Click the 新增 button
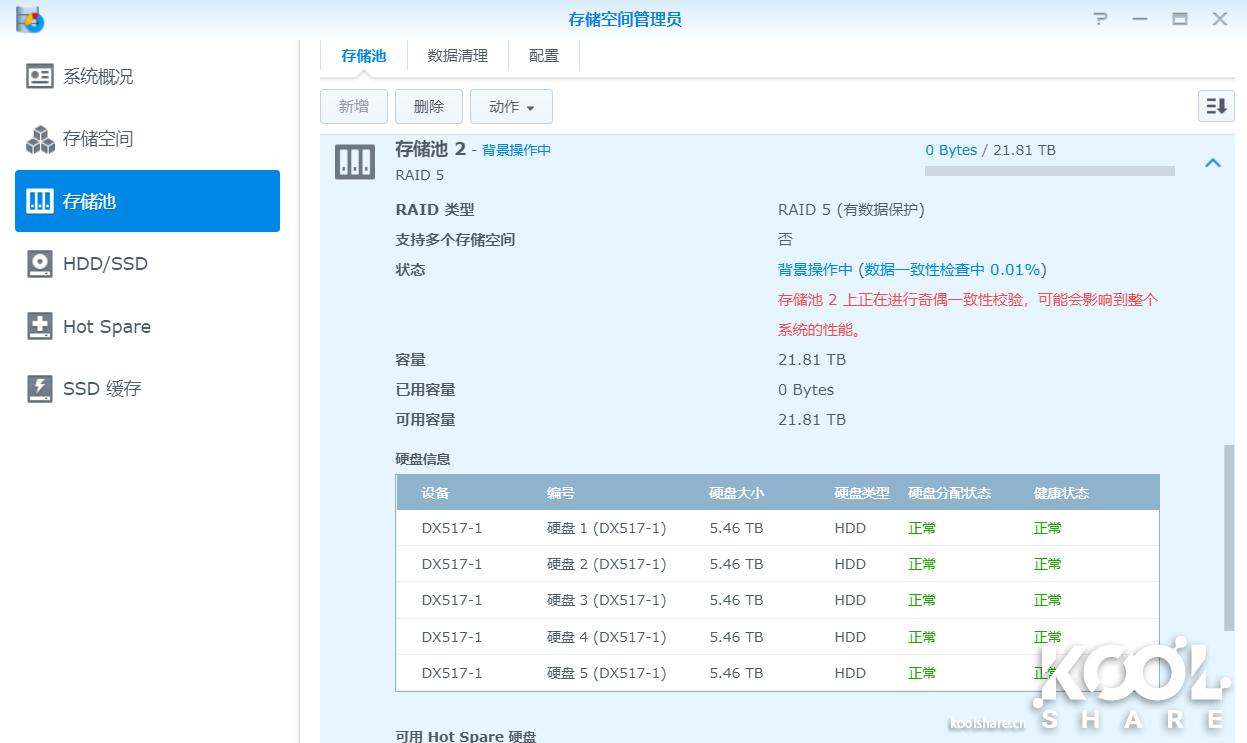Screen dimensions: 1247x743 (x=353, y=107)
